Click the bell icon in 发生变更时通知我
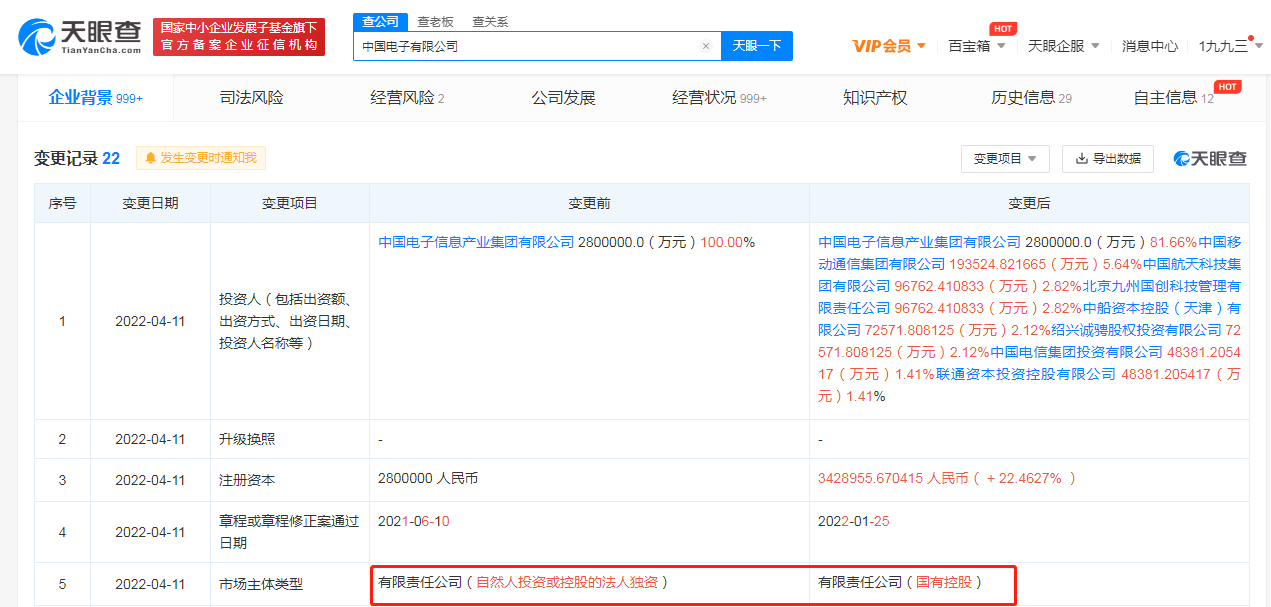 point(151,158)
